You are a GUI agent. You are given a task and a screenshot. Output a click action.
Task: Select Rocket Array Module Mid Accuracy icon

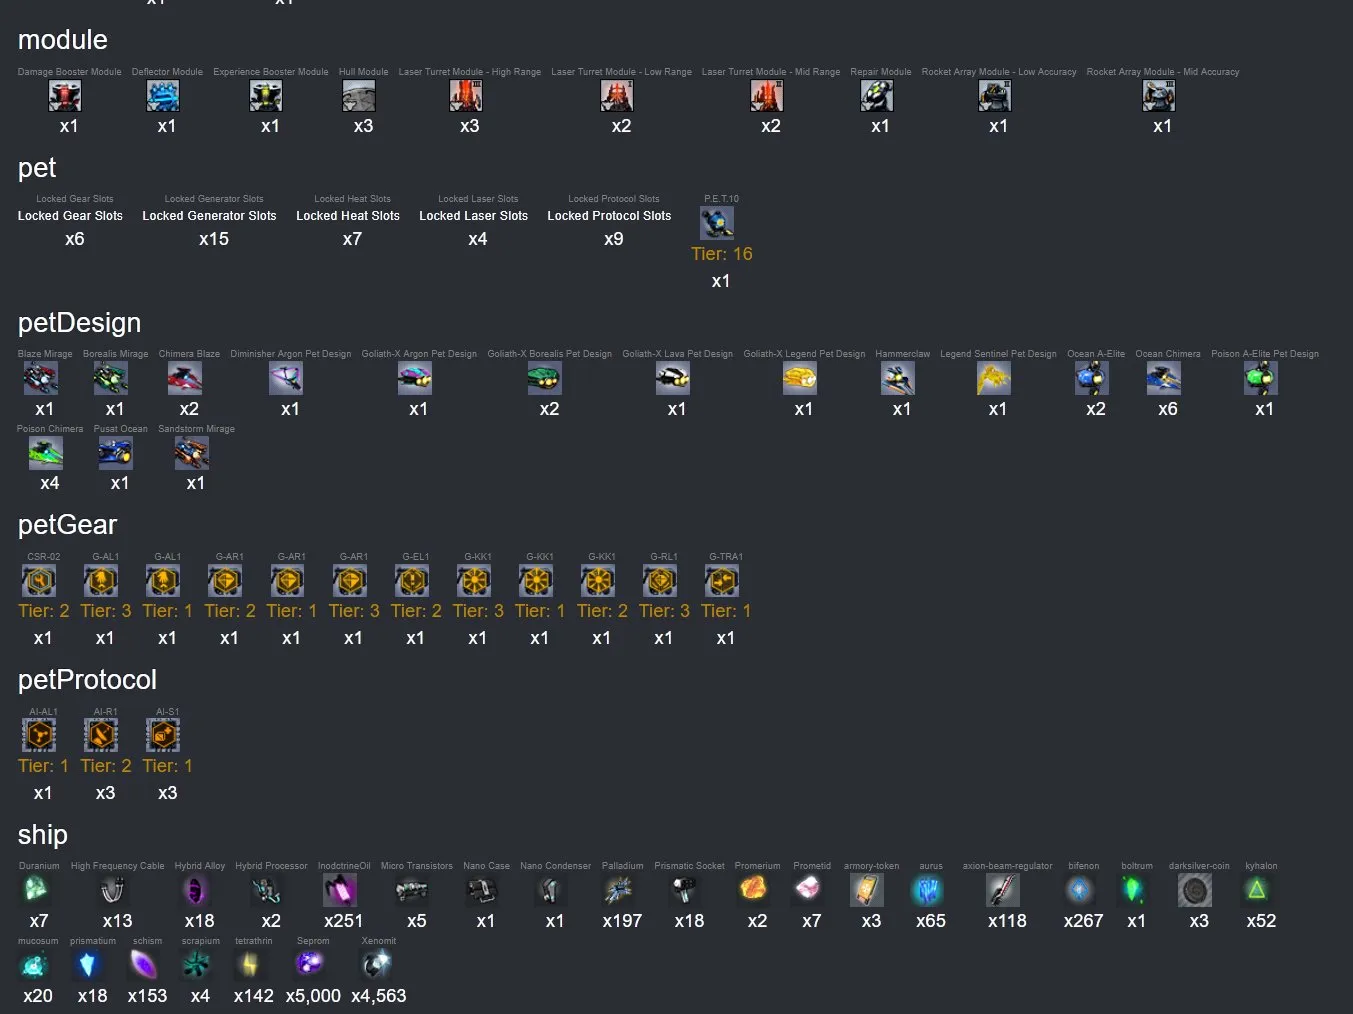[1159, 96]
